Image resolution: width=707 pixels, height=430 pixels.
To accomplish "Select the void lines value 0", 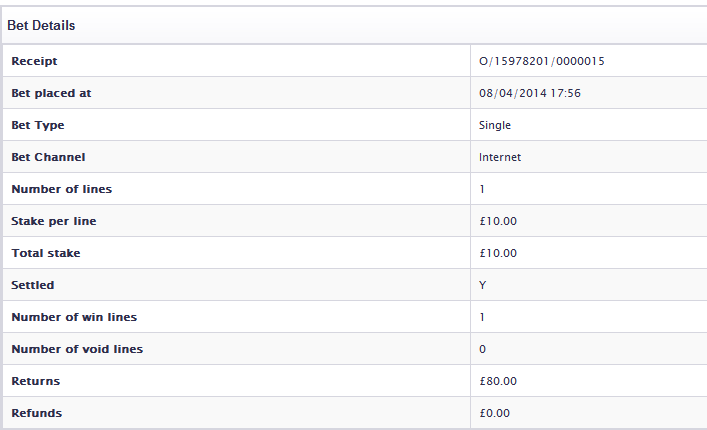I will click(483, 349).
